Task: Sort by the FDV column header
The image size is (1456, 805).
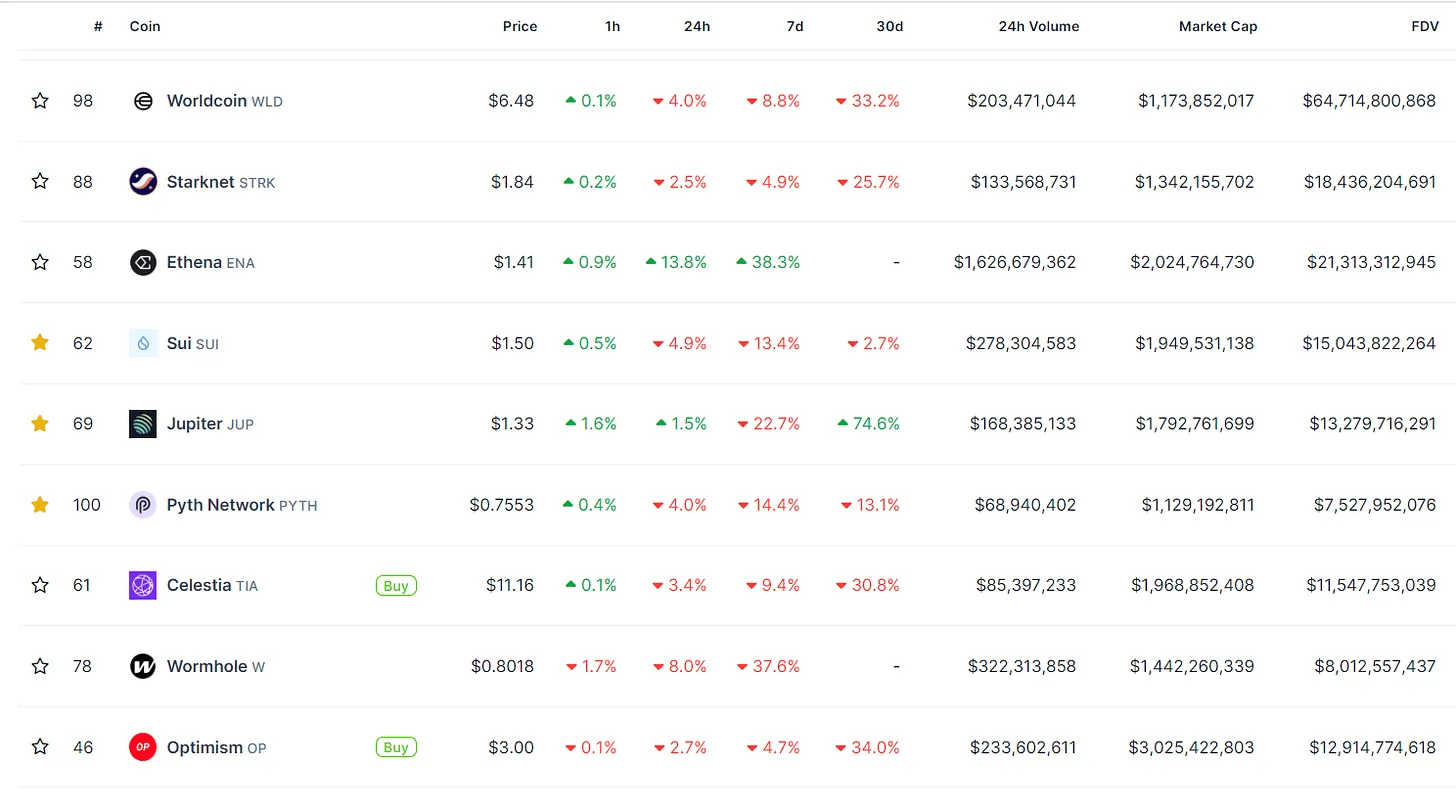Action: tap(1424, 27)
